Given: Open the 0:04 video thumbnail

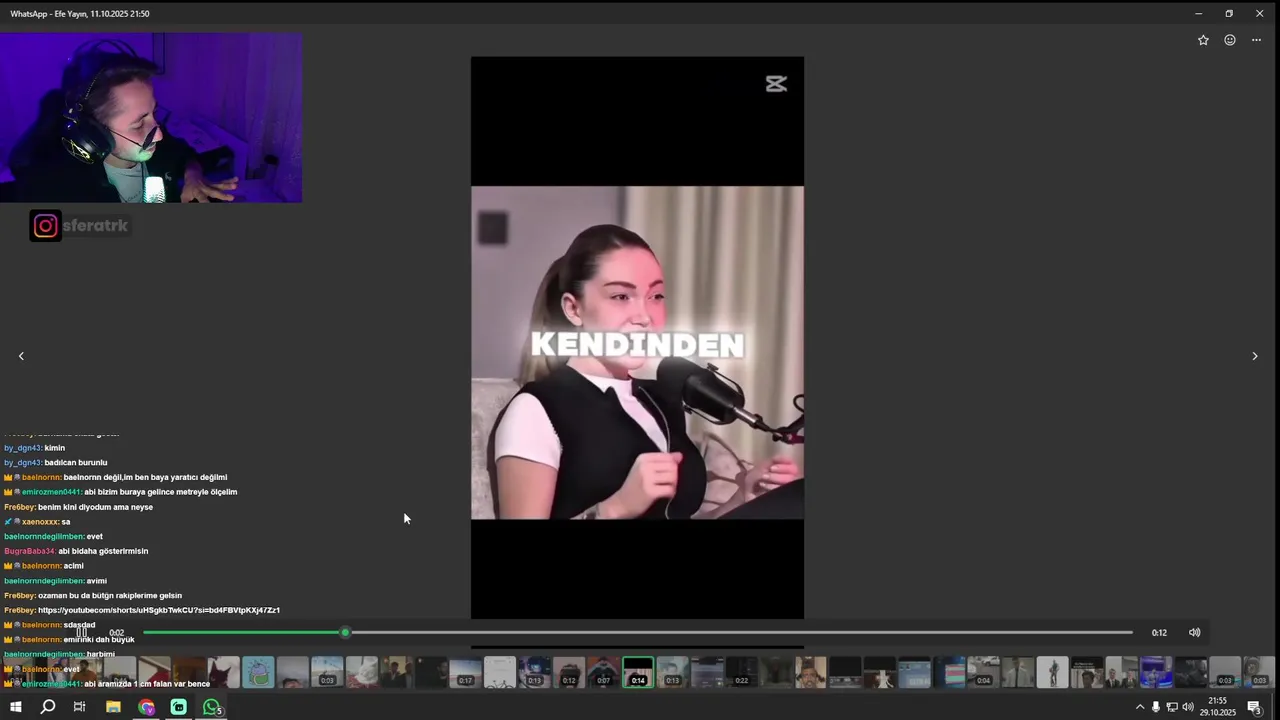Looking at the screenshot, I should coord(984,672).
